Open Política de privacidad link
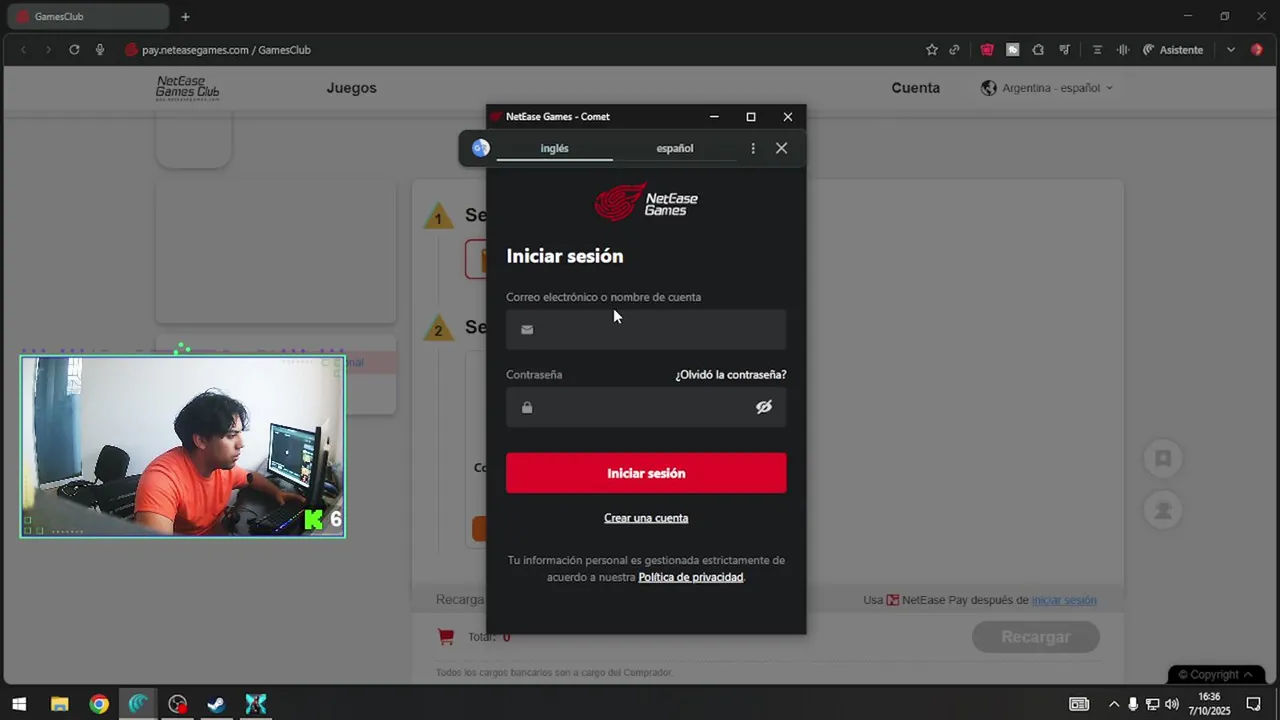The height and width of the screenshot is (720, 1280). [691, 577]
